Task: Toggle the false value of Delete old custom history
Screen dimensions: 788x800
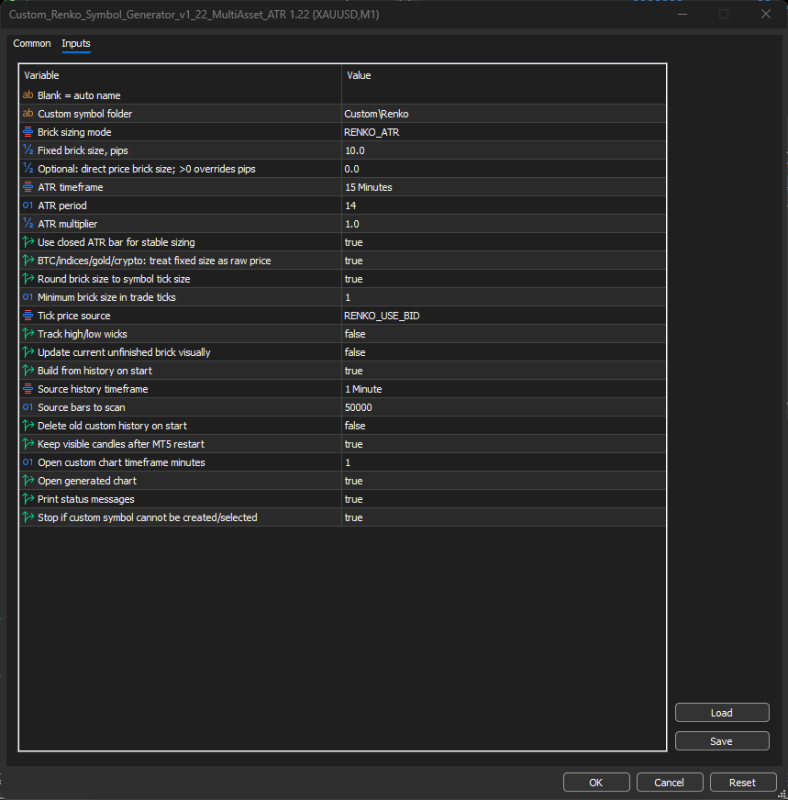Action: pyautogui.click(x=504, y=426)
